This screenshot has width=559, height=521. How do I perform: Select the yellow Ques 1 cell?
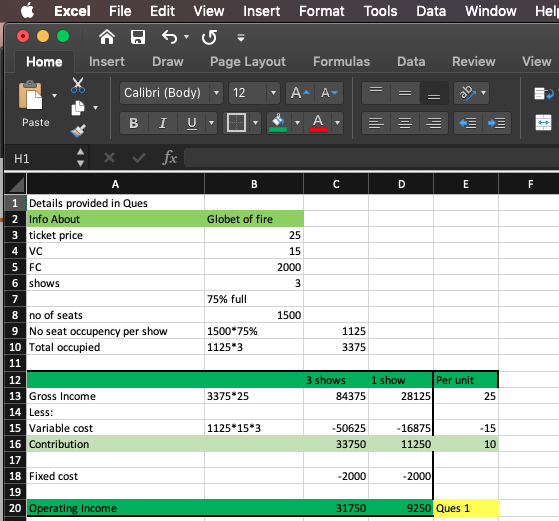coord(466,508)
